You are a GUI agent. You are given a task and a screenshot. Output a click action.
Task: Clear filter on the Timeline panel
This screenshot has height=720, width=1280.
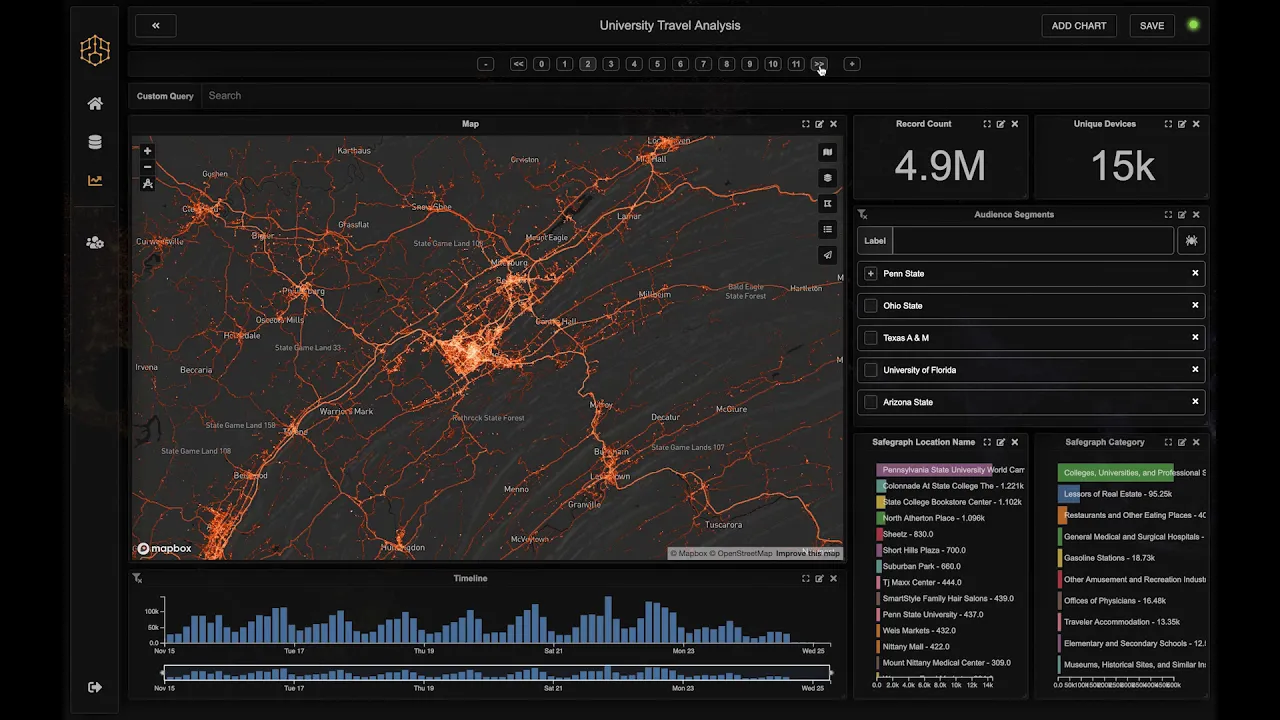tap(137, 578)
